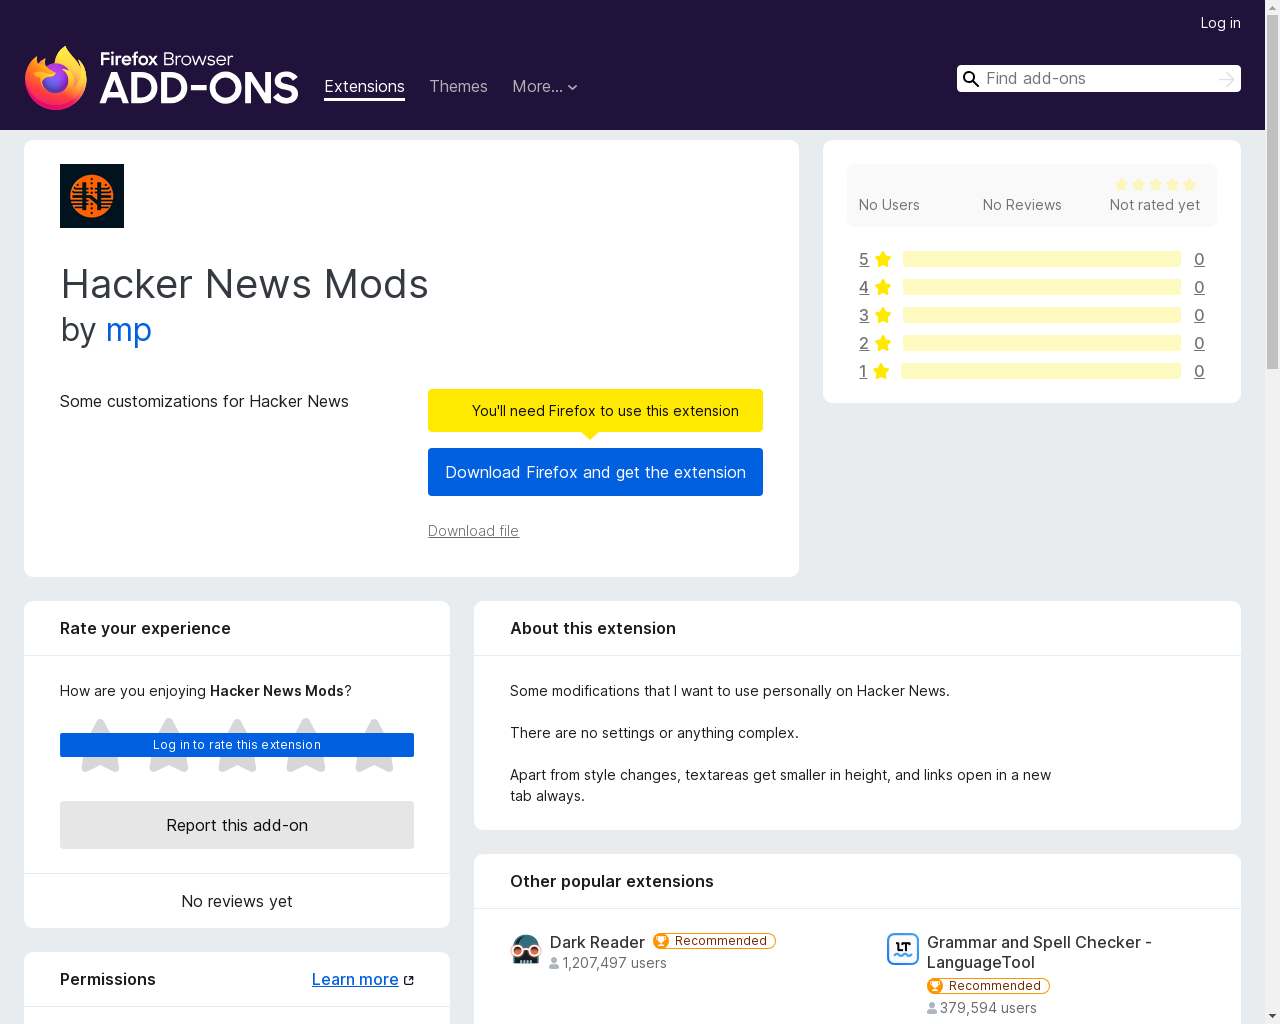Click the Hacker News Mods extension icon
Viewport: 1280px width, 1024px height.
[92, 196]
